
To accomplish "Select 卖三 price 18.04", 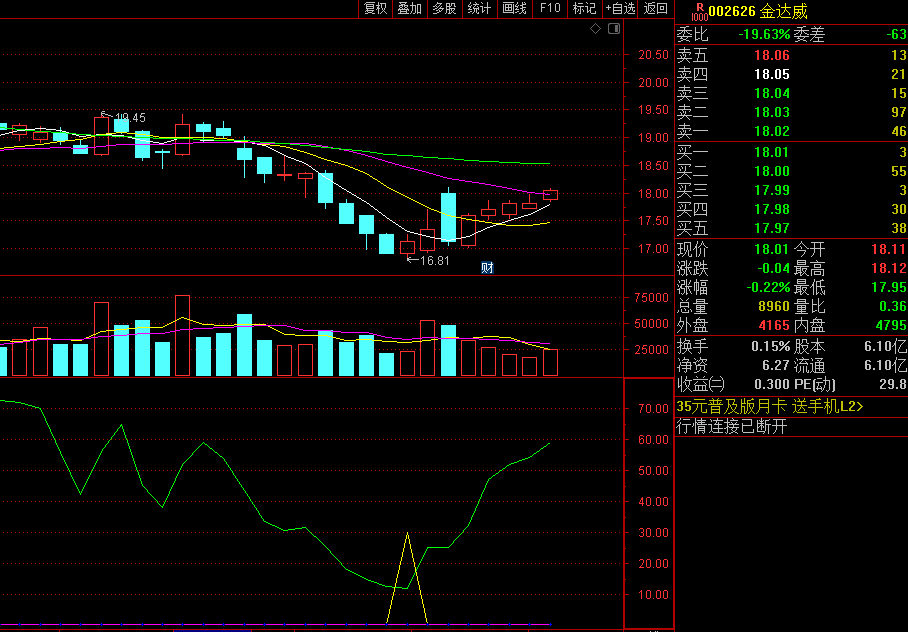I will click(x=772, y=93).
